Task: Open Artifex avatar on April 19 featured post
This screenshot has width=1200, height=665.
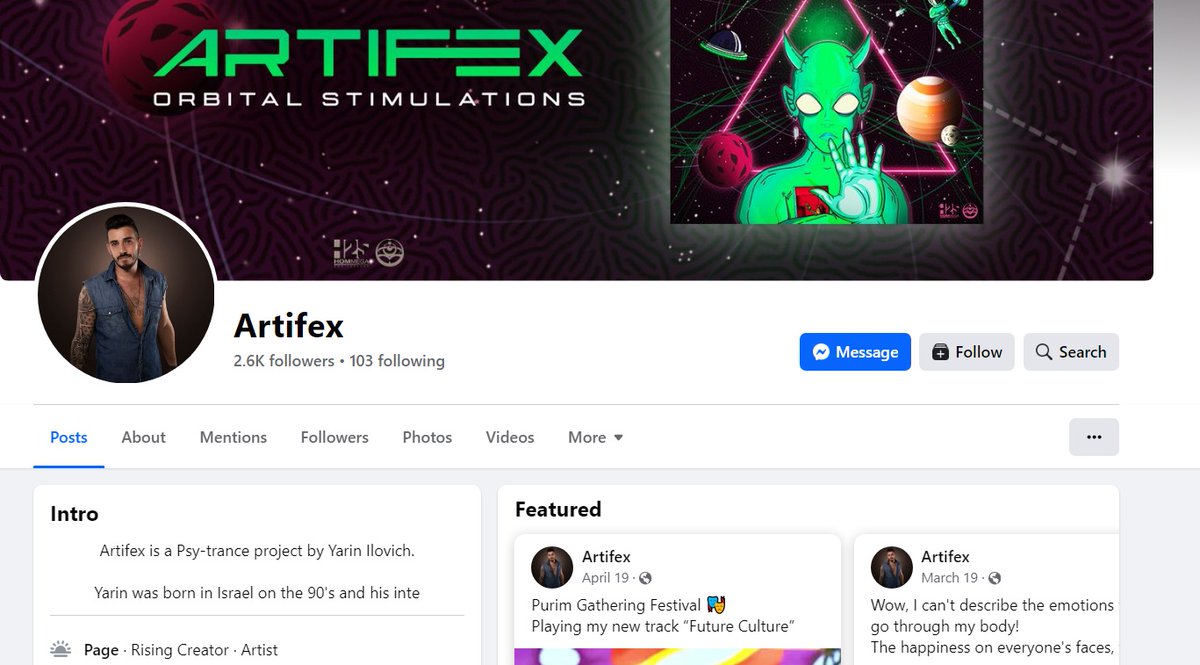Action: (x=552, y=567)
